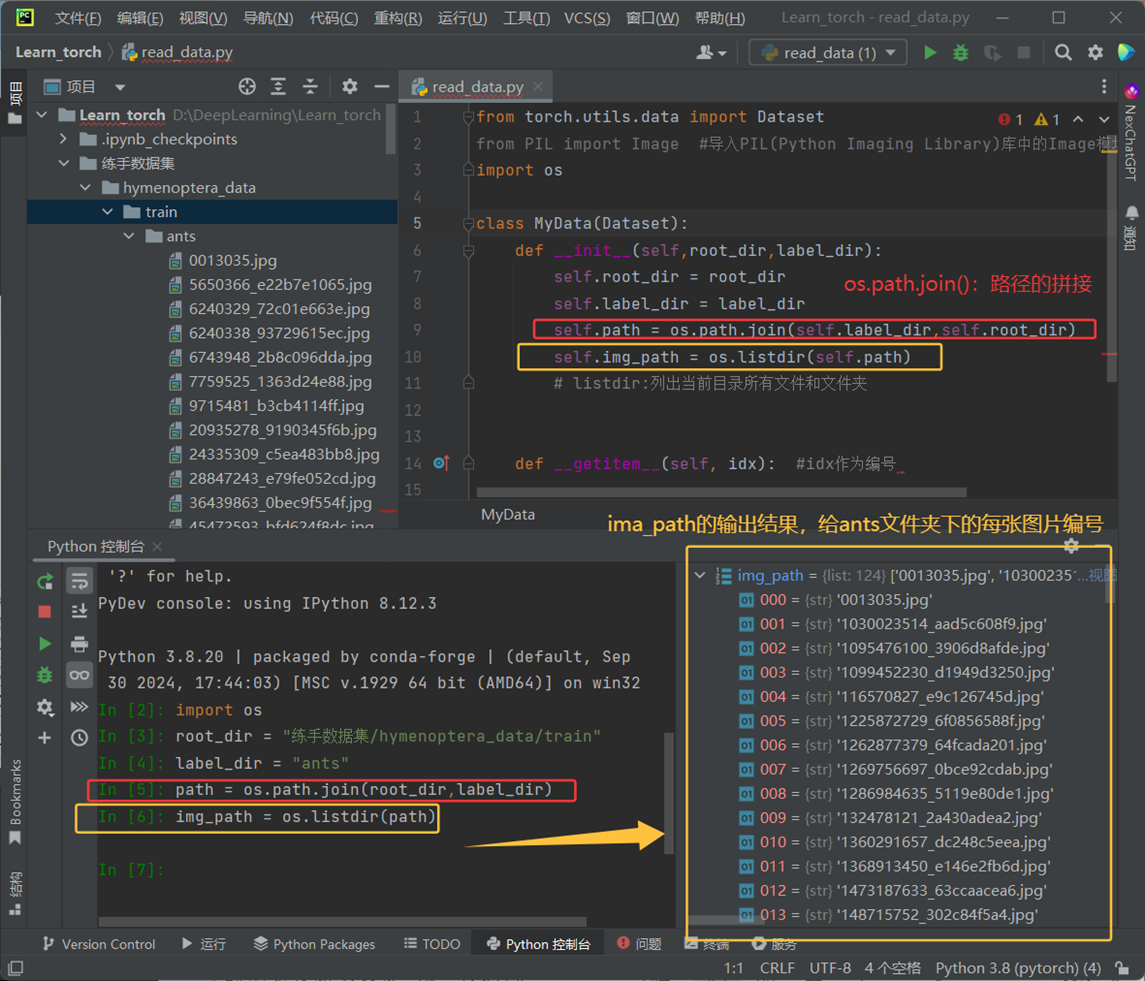Open console command history clock icon
Viewport: 1145px width, 981px height.
79,738
